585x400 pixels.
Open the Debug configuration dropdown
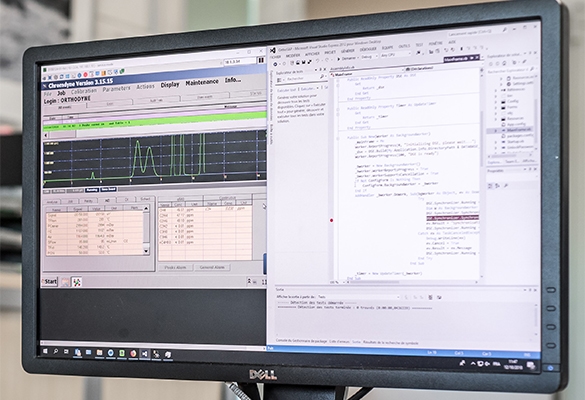[369, 57]
